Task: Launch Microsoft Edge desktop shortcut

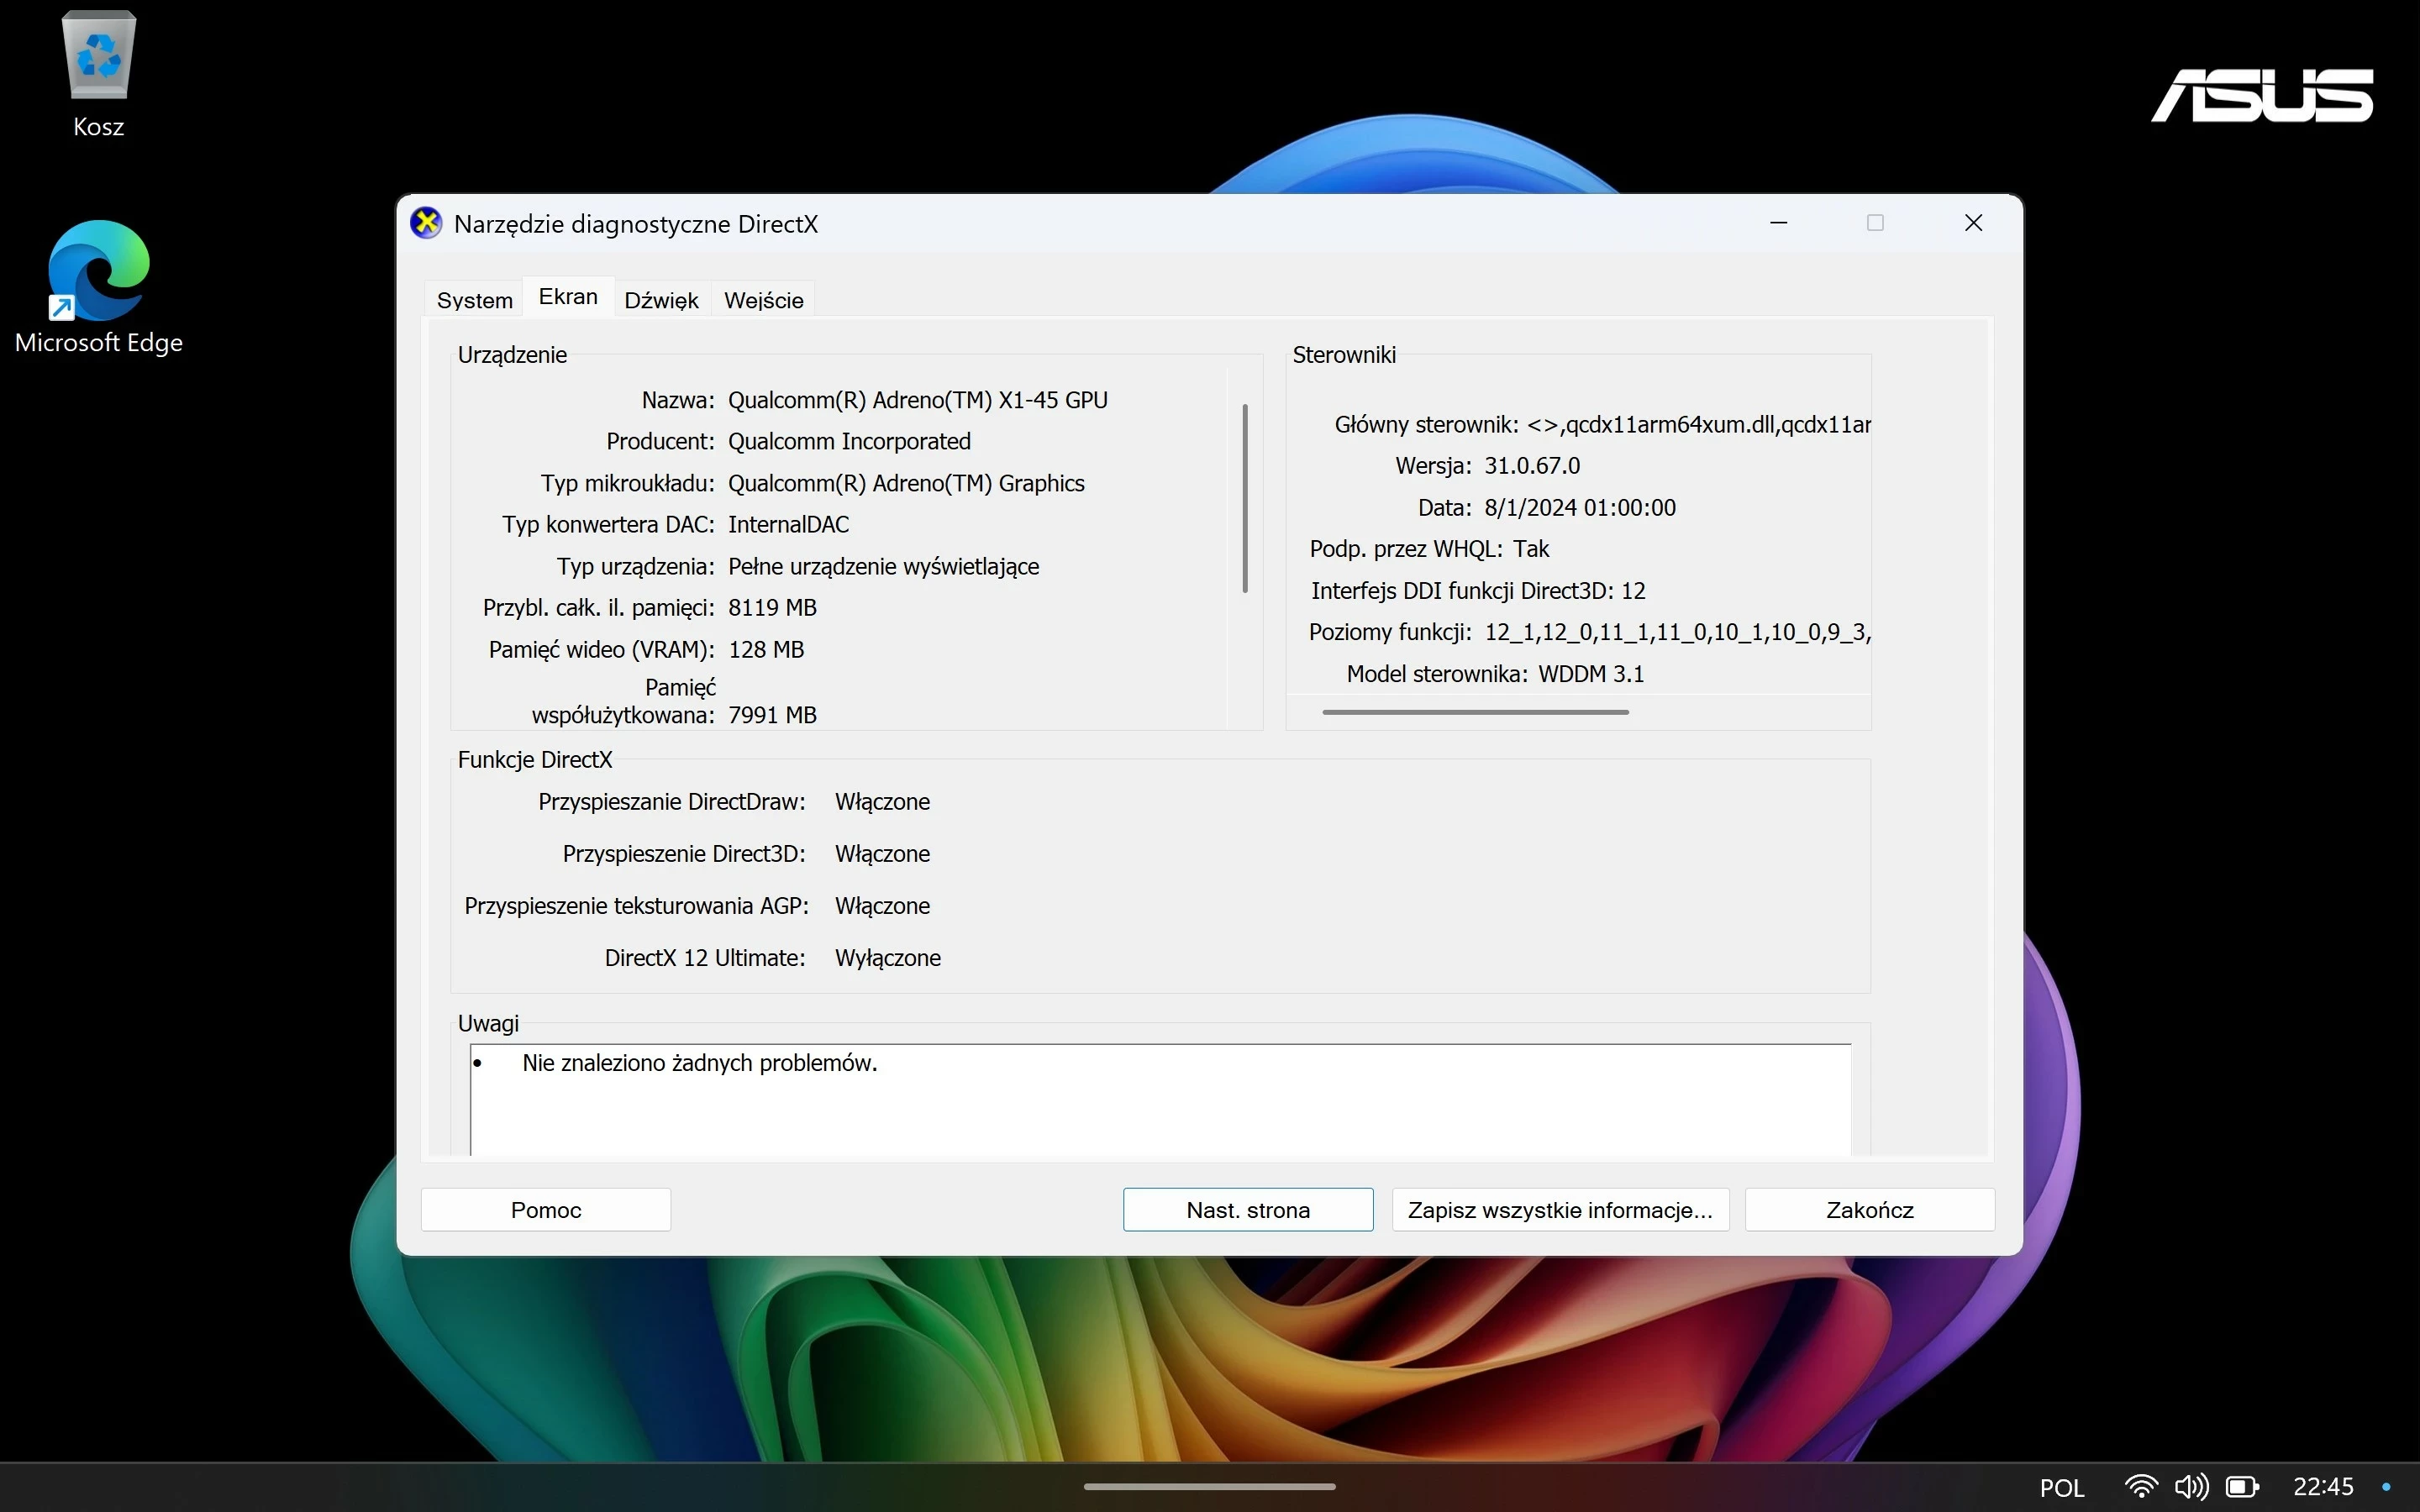Action: pos(98,288)
